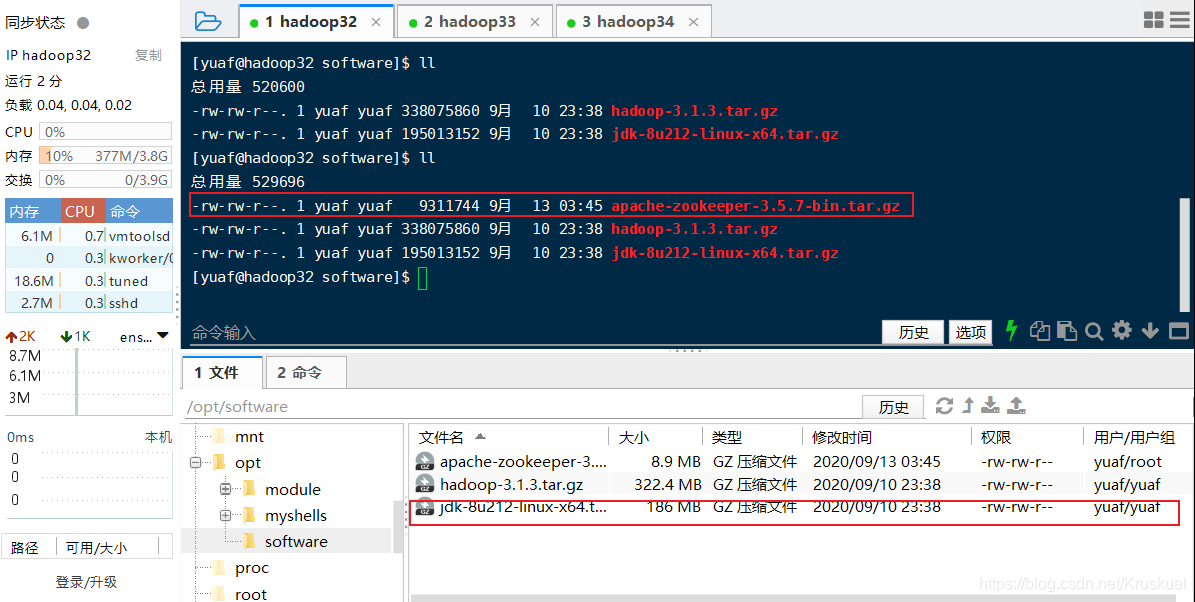
Task: Click the GZ icon of hadoop-3.1.3.tar.gz
Action: [424, 484]
